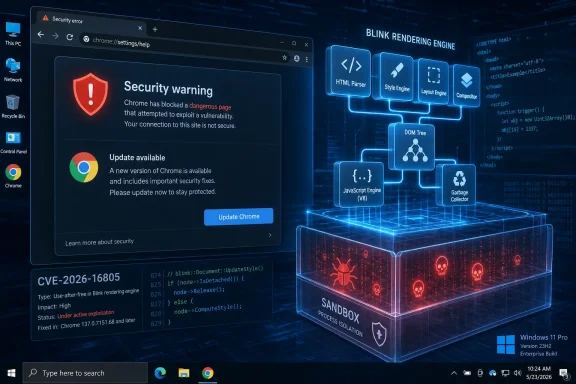Click the Update Chrome button

[239, 217]
